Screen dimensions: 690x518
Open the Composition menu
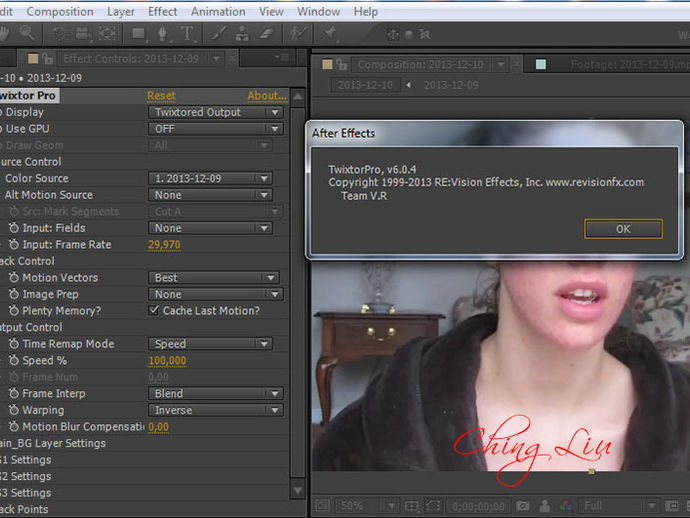[x=60, y=11]
